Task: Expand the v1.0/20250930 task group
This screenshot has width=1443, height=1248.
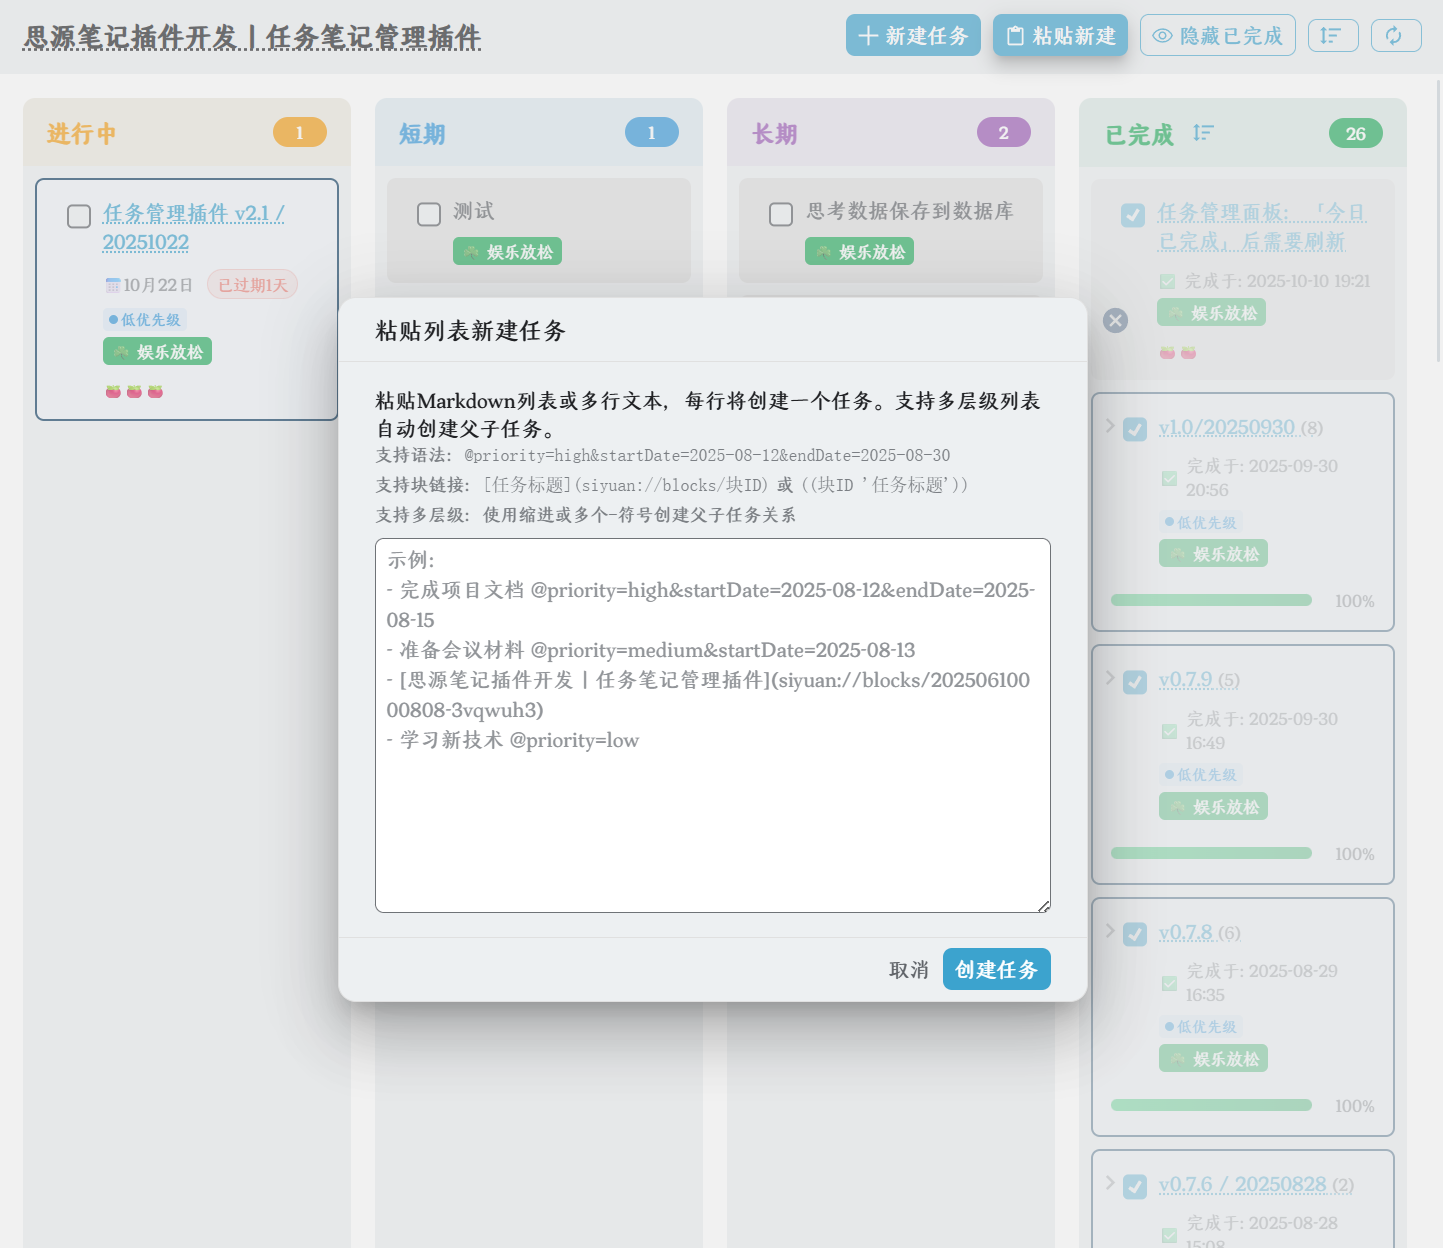Action: 1110,426
